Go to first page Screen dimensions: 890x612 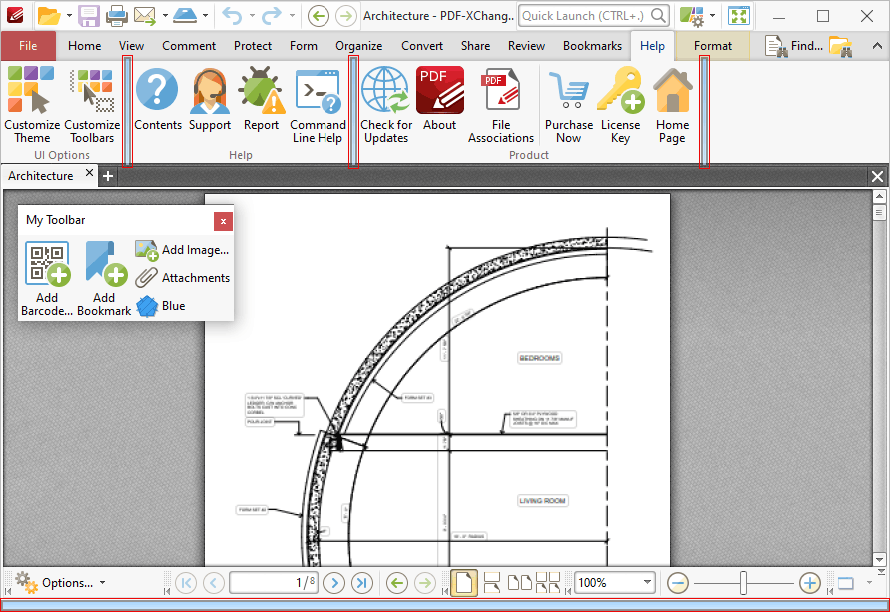pos(186,582)
